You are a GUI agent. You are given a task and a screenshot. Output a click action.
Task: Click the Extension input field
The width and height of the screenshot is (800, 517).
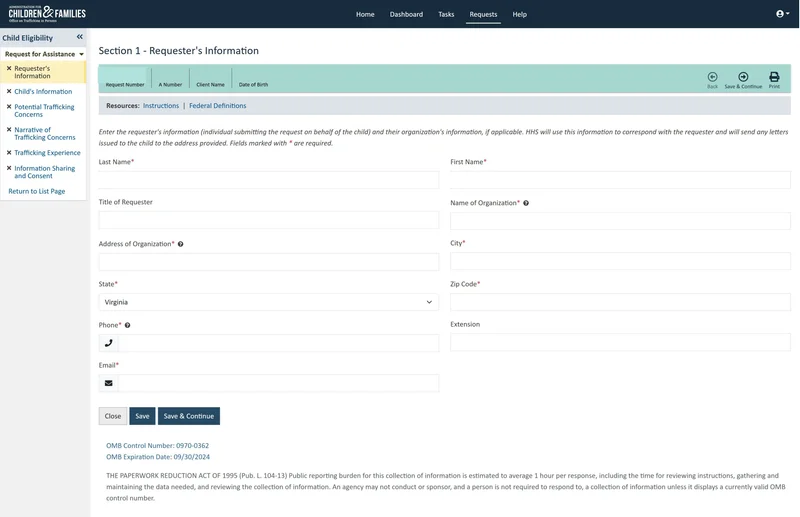pos(620,342)
